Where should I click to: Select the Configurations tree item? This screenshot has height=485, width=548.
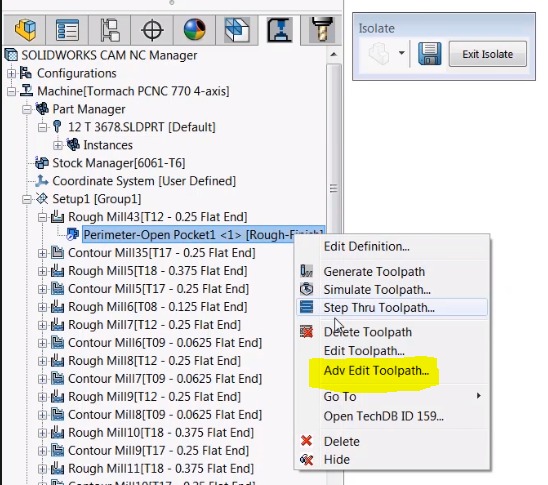77,73
